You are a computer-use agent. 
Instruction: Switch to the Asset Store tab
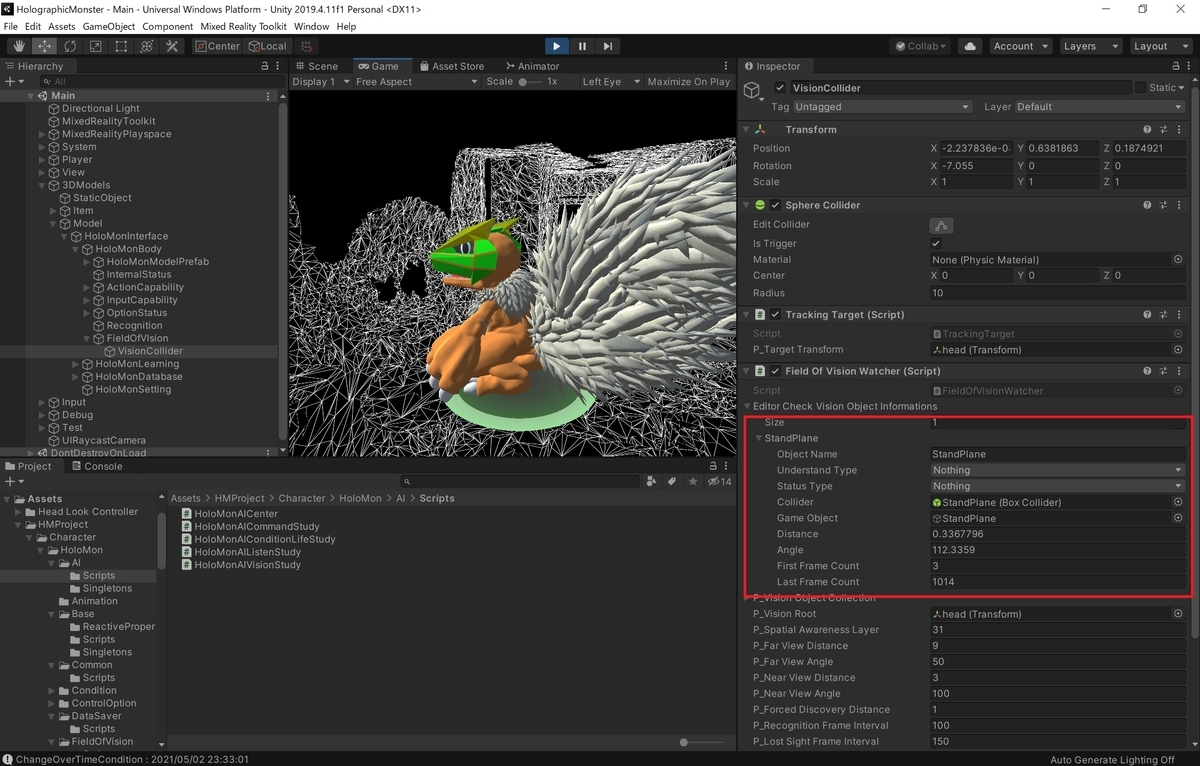pyautogui.click(x=451, y=66)
